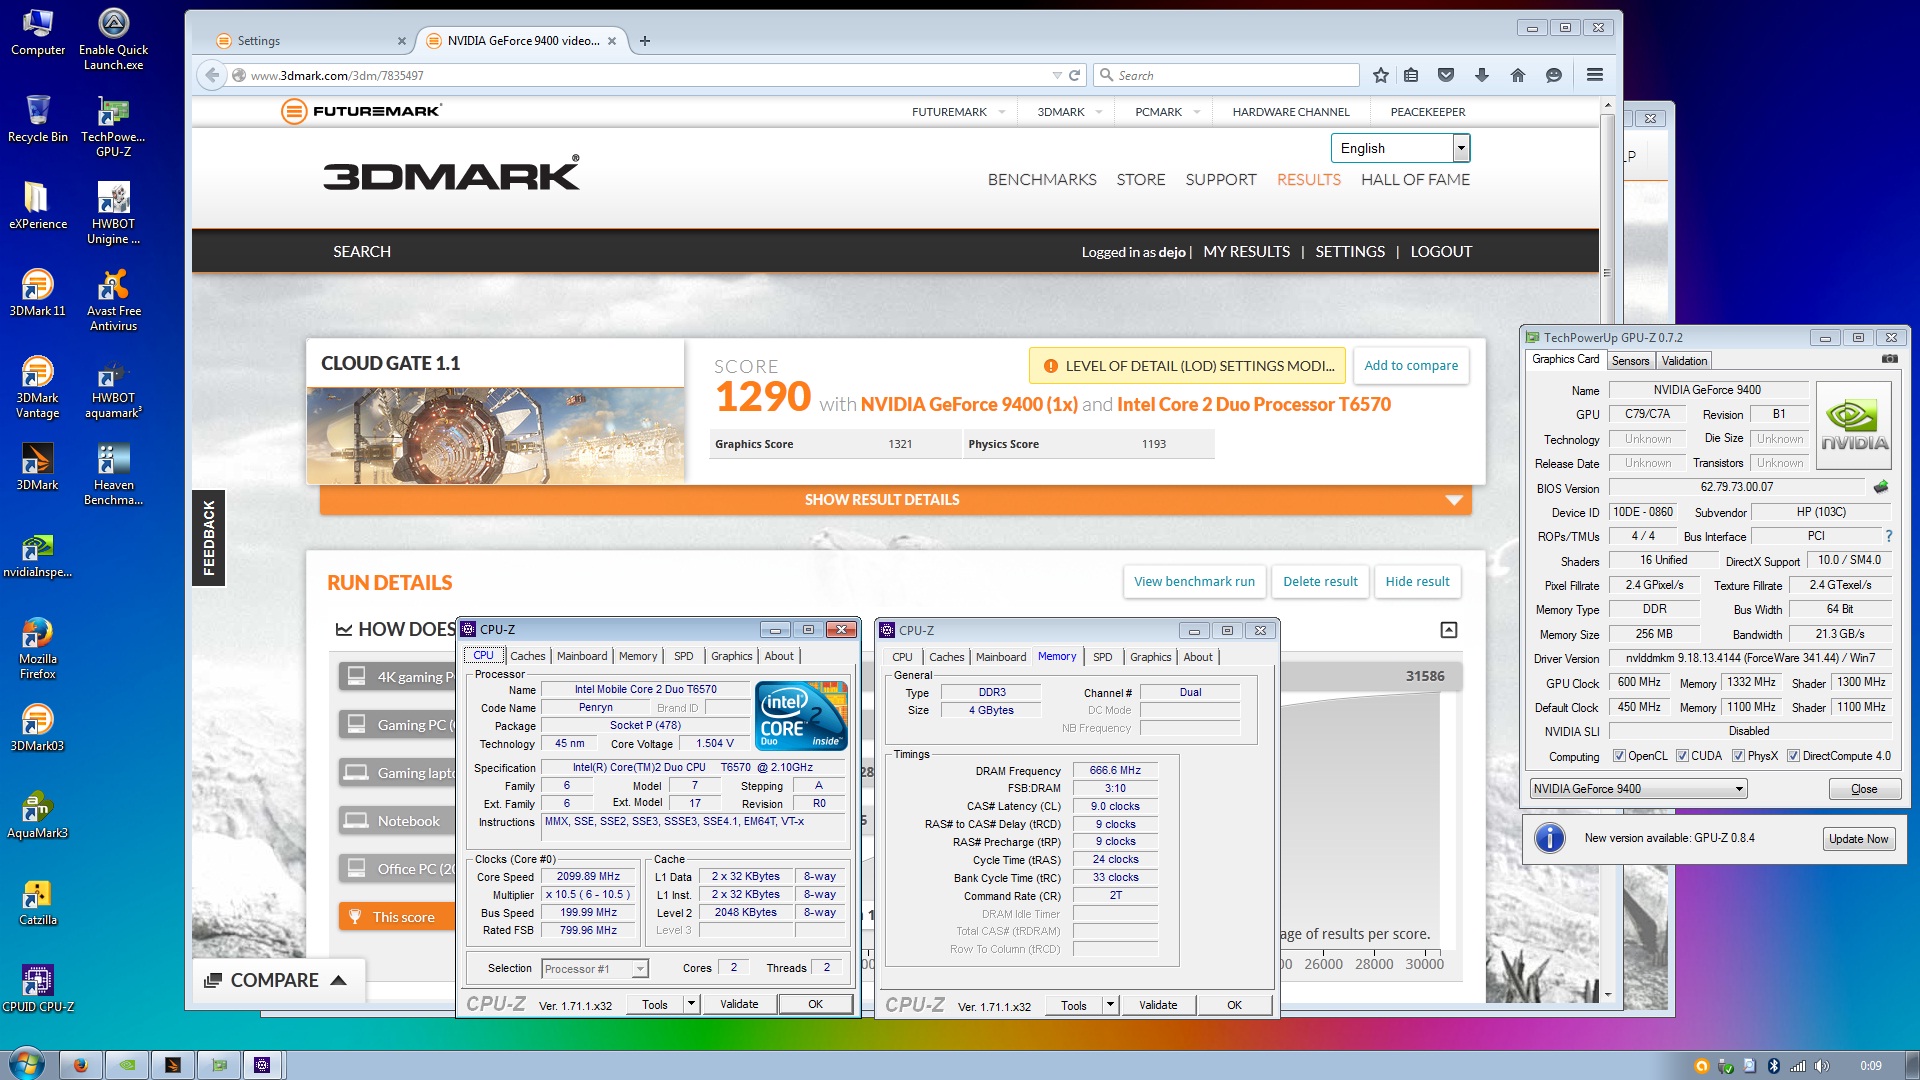Switch to Sensors tab in GPU-Z
The image size is (1920, 1080).
click(x=1630, y=361)
